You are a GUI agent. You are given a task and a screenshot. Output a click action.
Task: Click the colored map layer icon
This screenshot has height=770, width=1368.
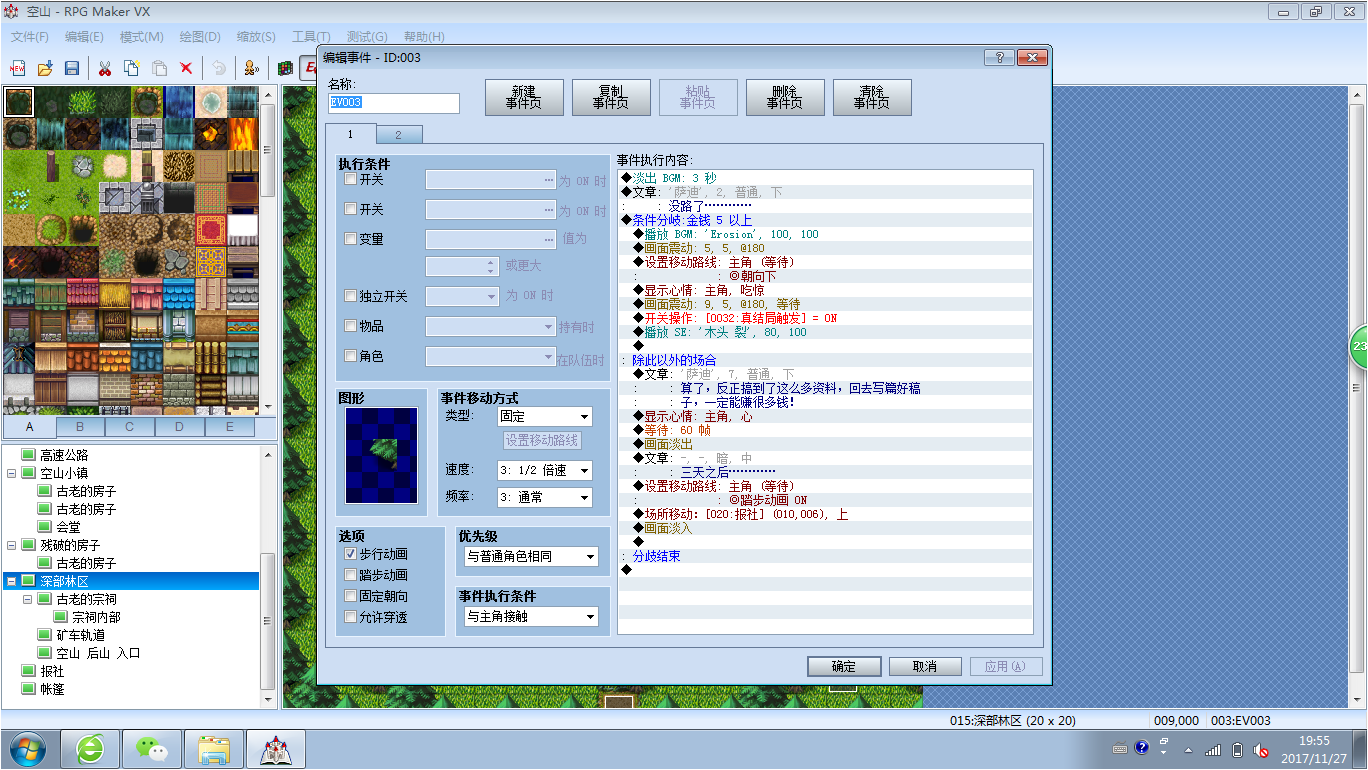tap(286, 68)
